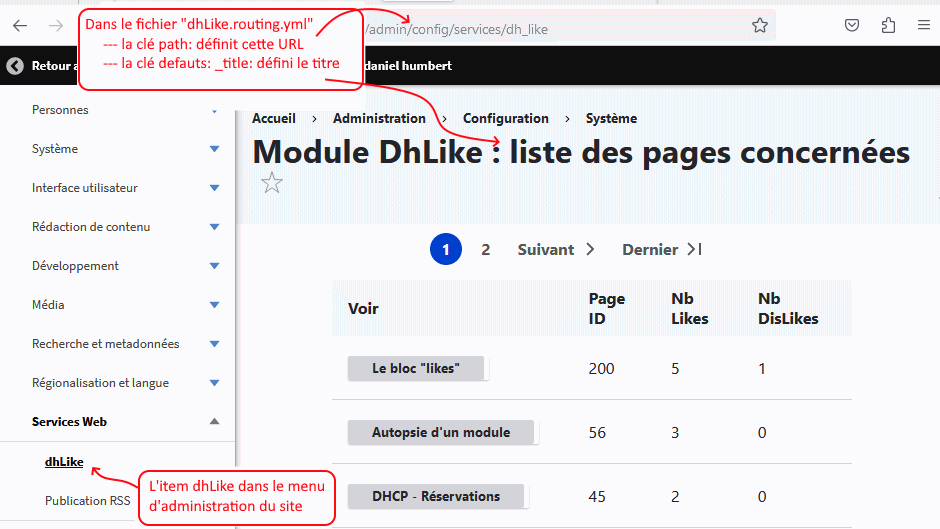Open the dhLike sidebar link
This screenshot has width=940, height=529.
pos(64,462)
